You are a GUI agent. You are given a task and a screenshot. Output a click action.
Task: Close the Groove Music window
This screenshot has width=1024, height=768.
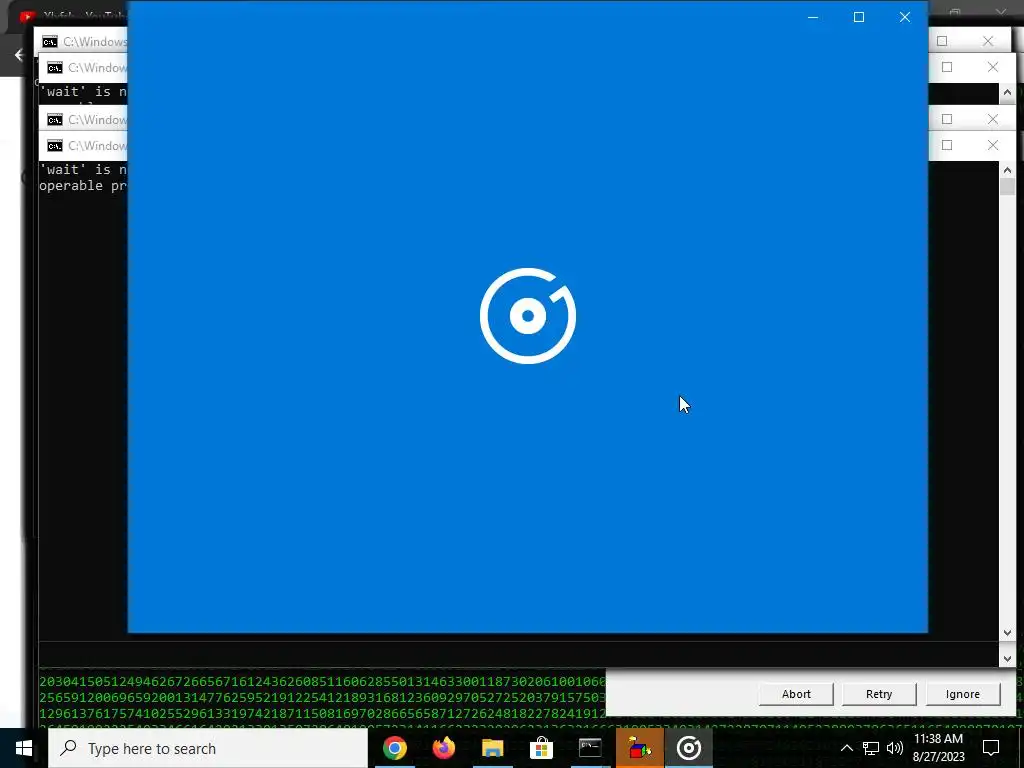(x=904, y=17)
